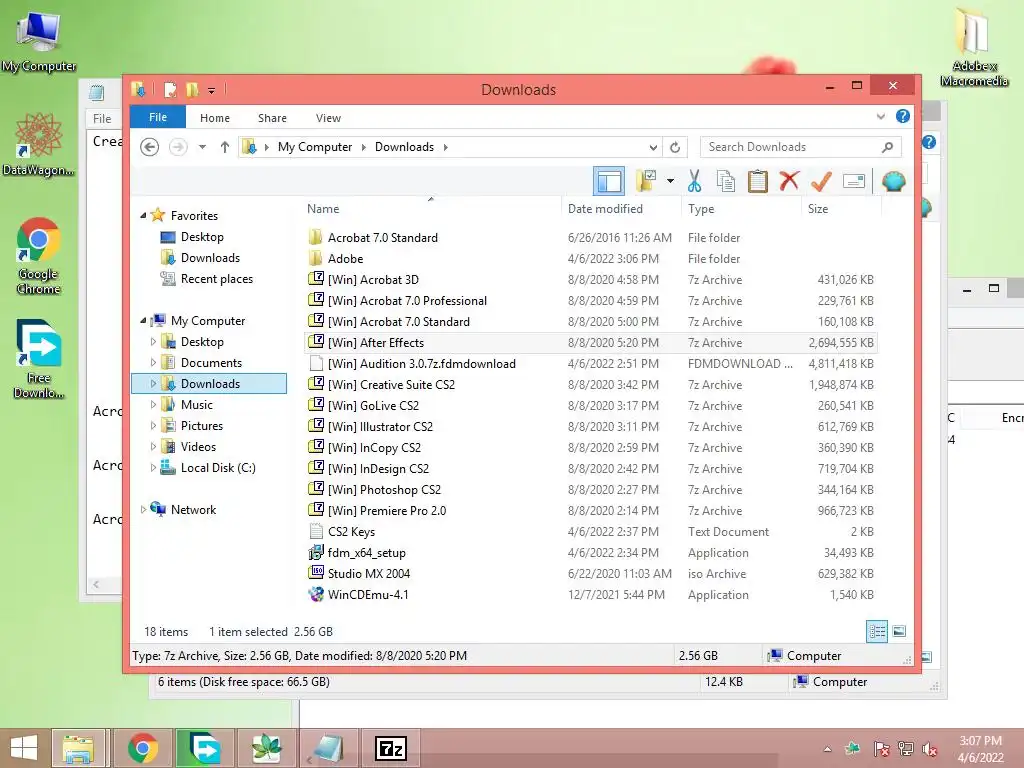Open Free Download Manager taskbar icon
Viewport: 1024px width, 768px height.
204,748
